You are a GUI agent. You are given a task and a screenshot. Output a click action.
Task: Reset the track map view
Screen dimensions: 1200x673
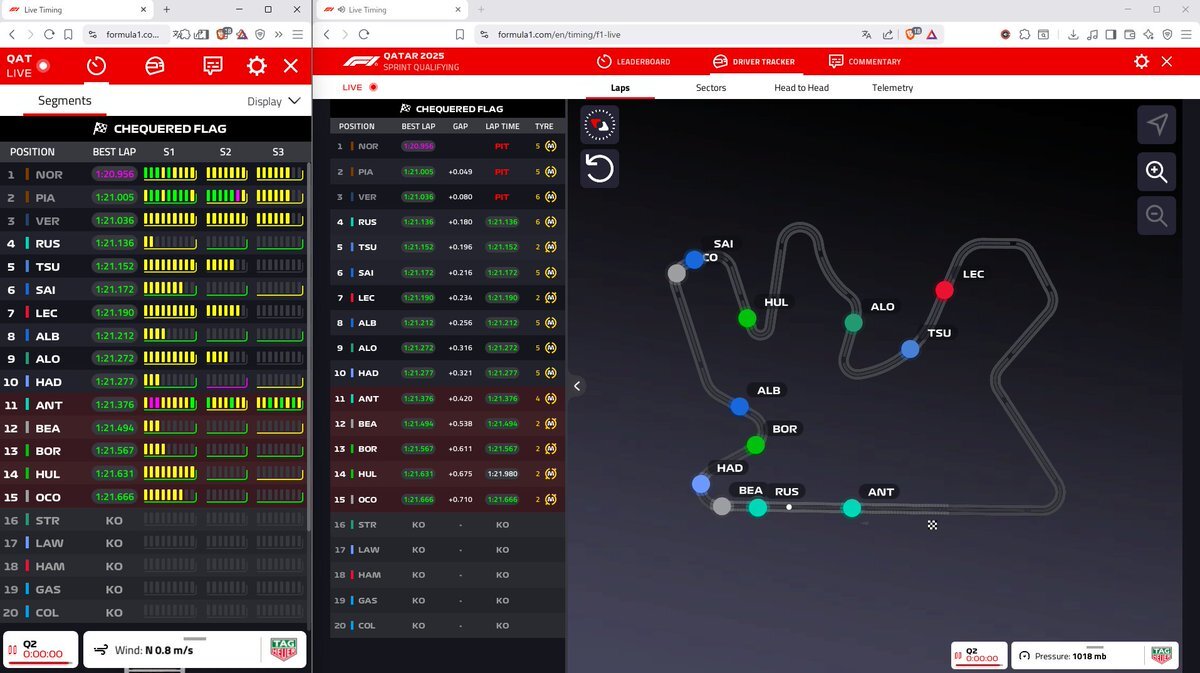[599, 168]
